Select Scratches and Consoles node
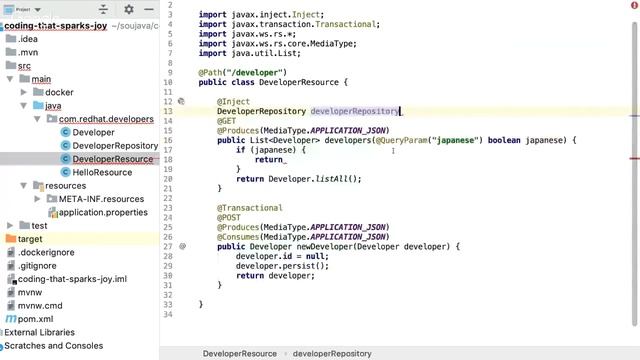 (53, 346)
